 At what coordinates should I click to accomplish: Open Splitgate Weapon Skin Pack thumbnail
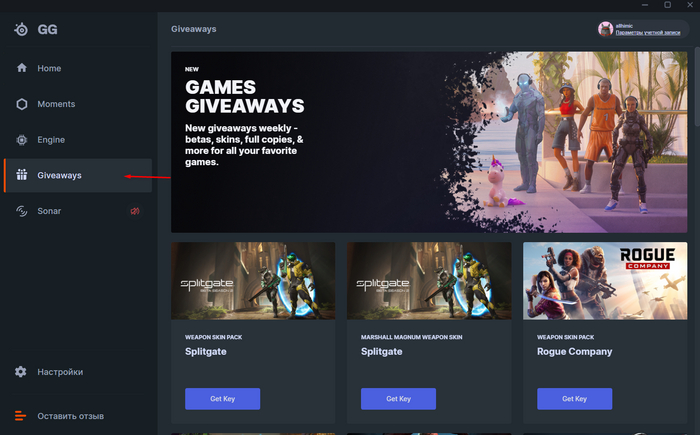click(253, 281)
